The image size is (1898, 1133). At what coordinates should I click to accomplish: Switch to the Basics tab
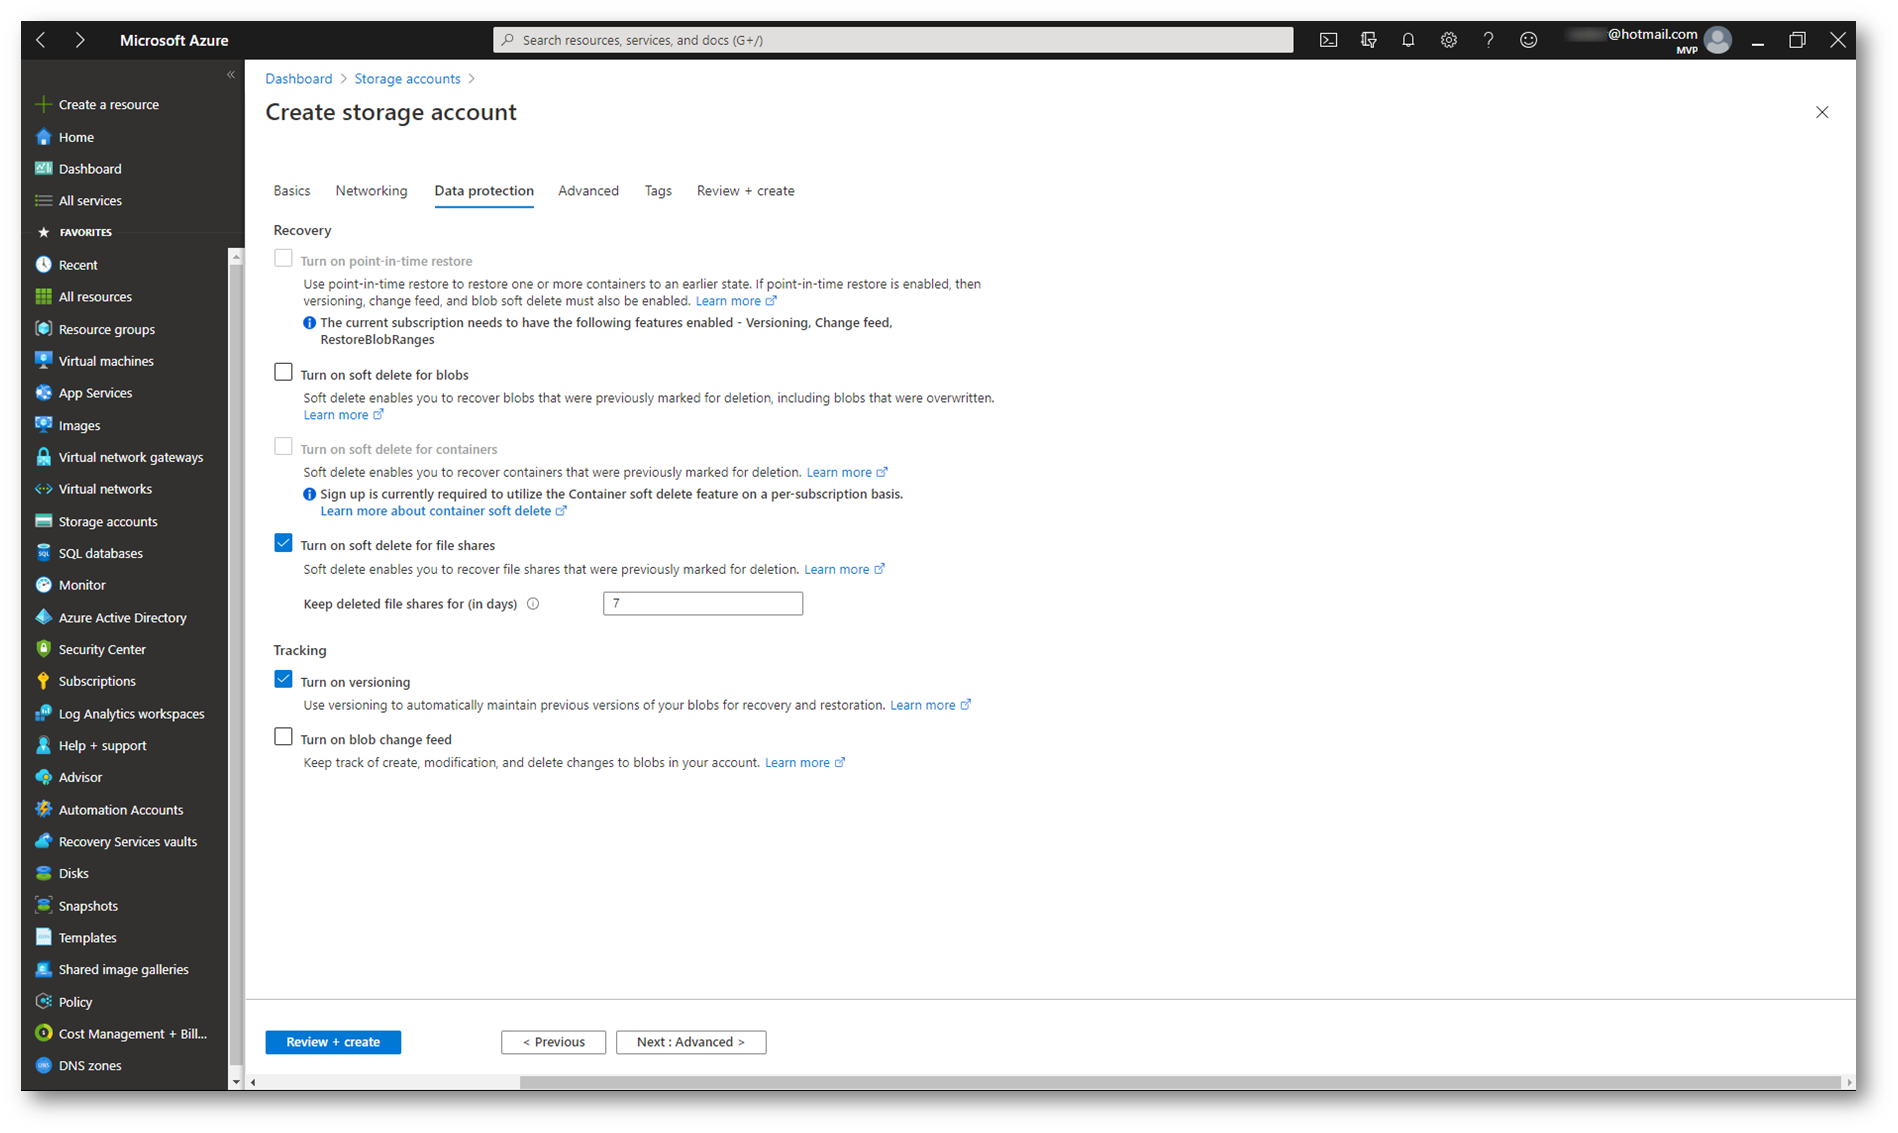coord(292,190)
